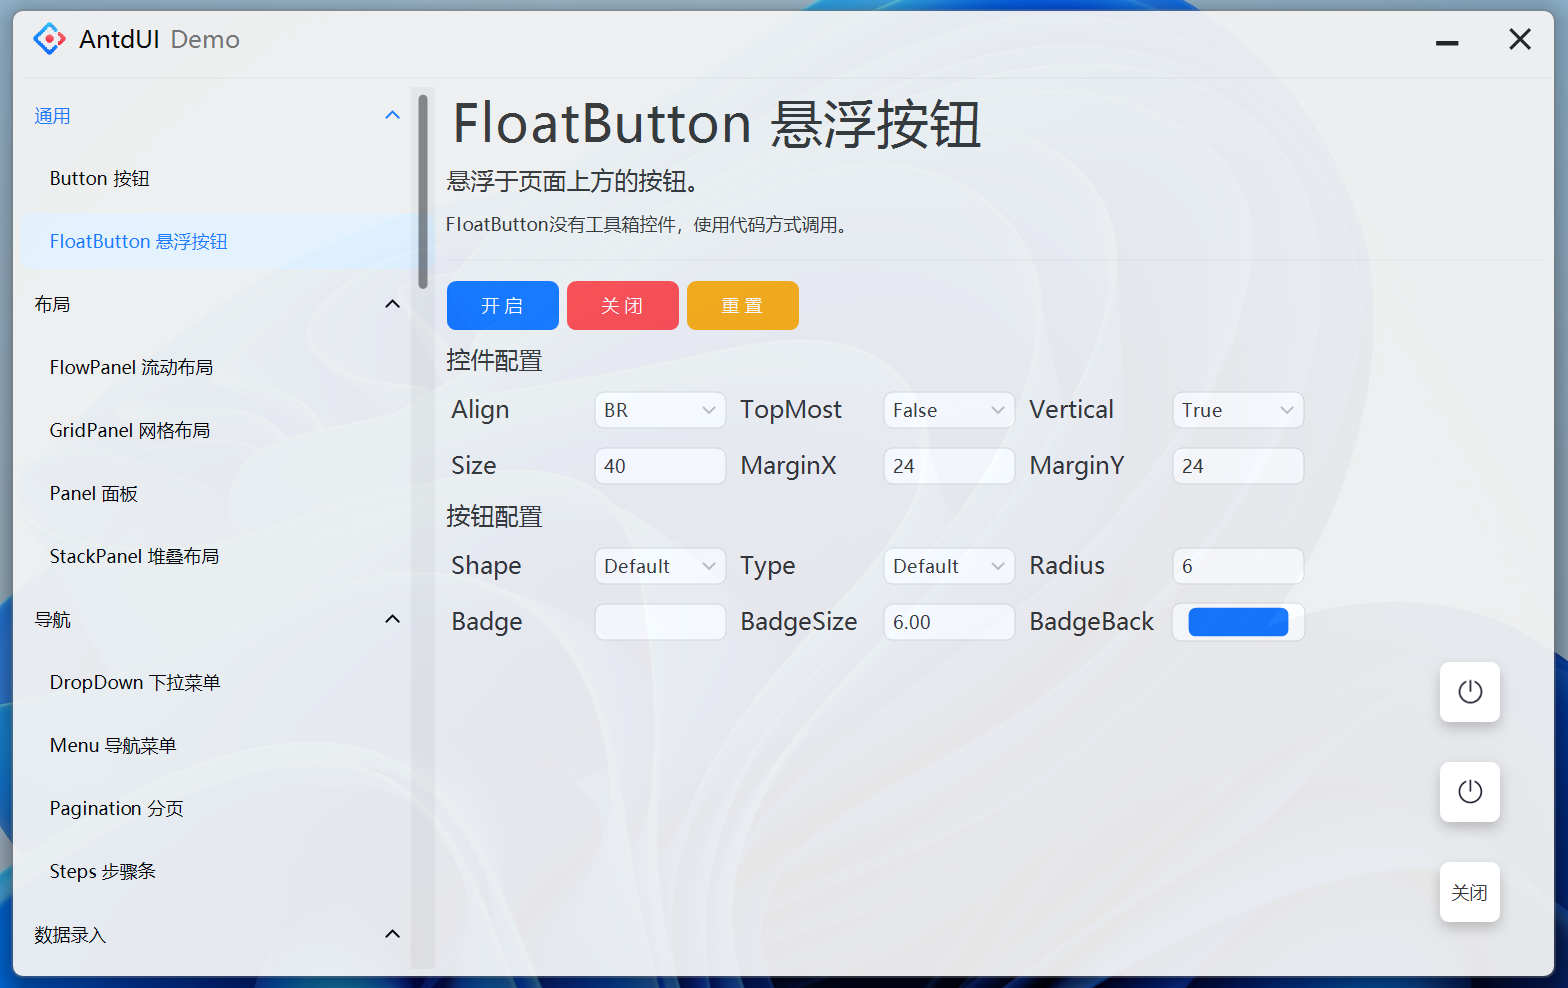Close the AntdUI Demo window
The width and height of the screenshot is (1568, 988).
(1519, 40)
